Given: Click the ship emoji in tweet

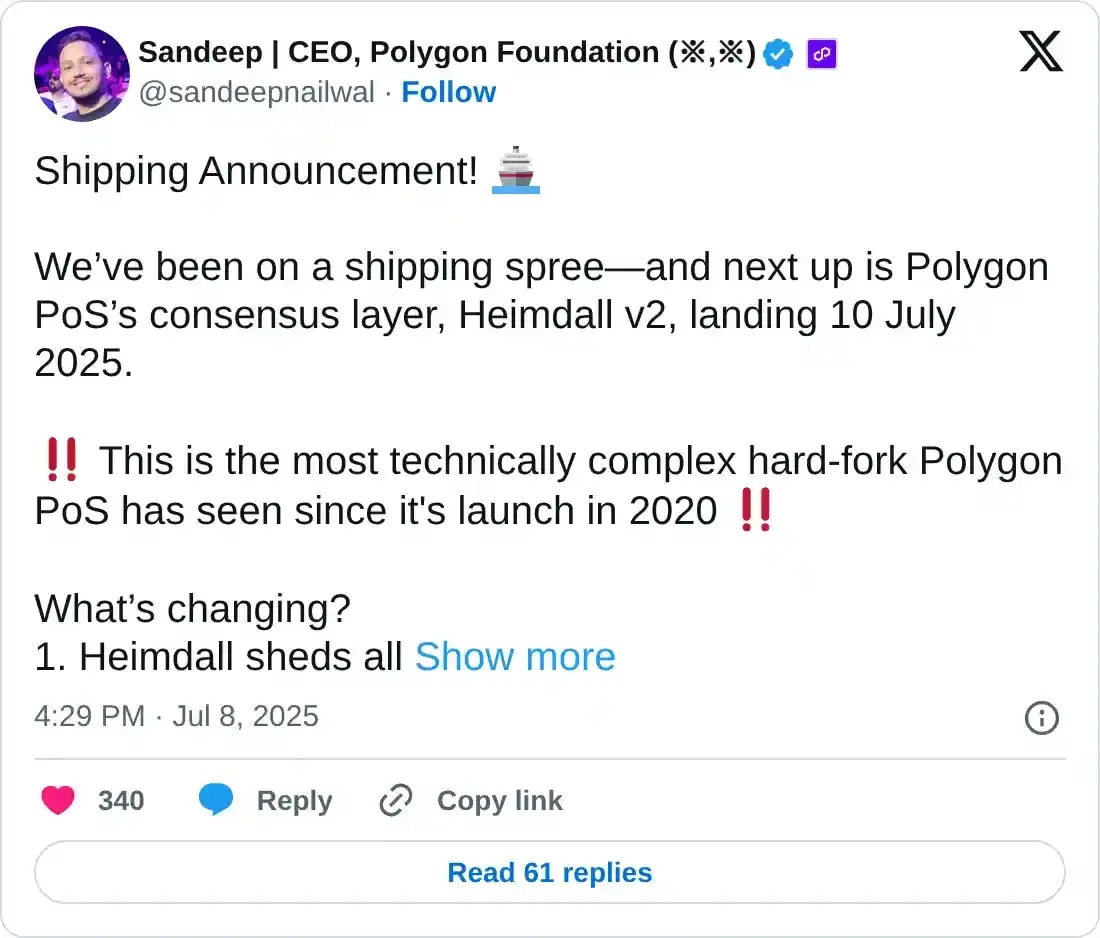Looking at the screenshot, I should pos(517,170).
